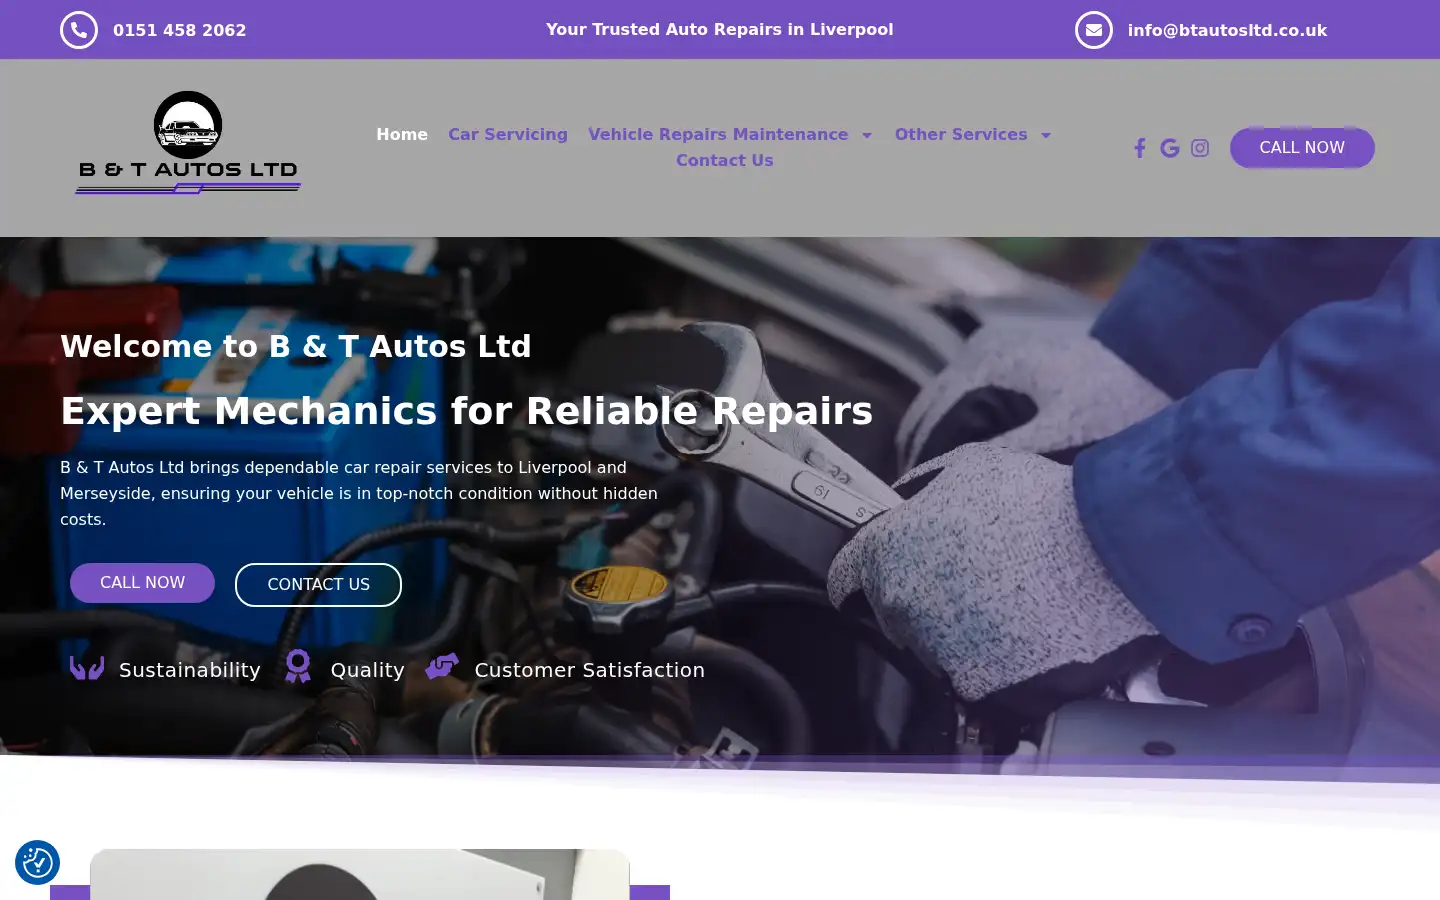1440x900 pixels.
Task: Click the CALL NOW button in the hero
Action: click(x=142, y=583)
